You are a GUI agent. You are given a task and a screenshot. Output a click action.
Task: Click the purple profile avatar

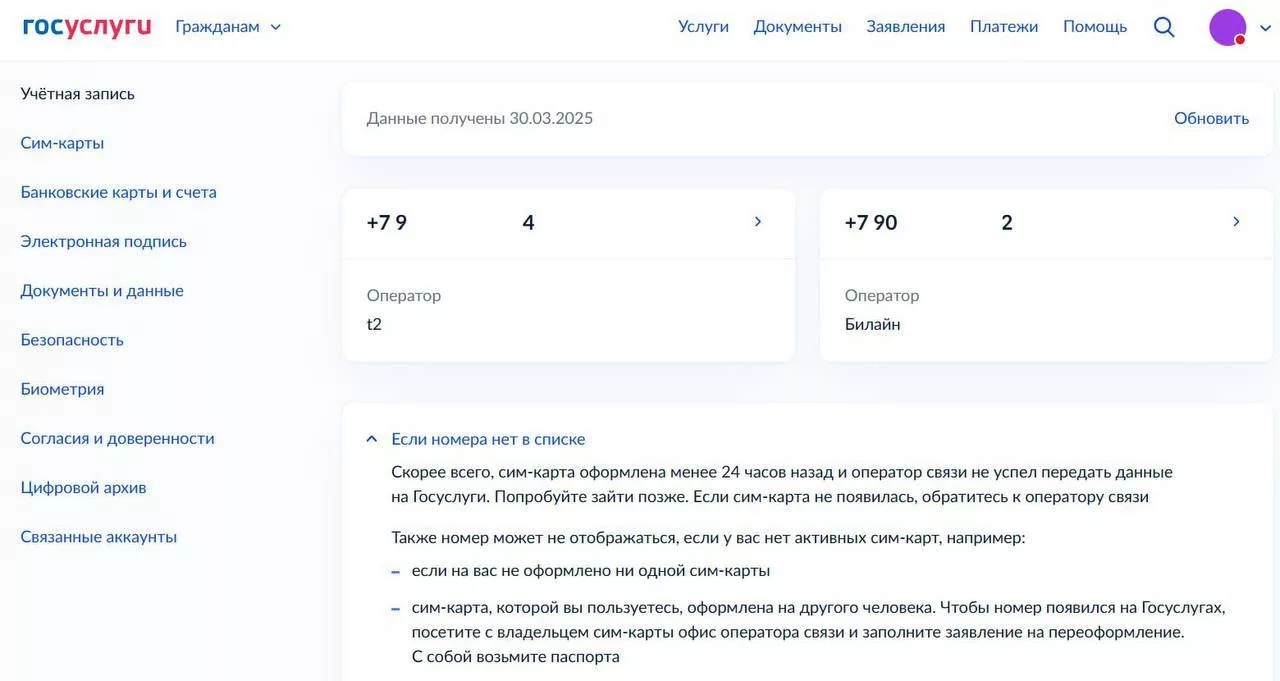click(x=1227, y=27)
